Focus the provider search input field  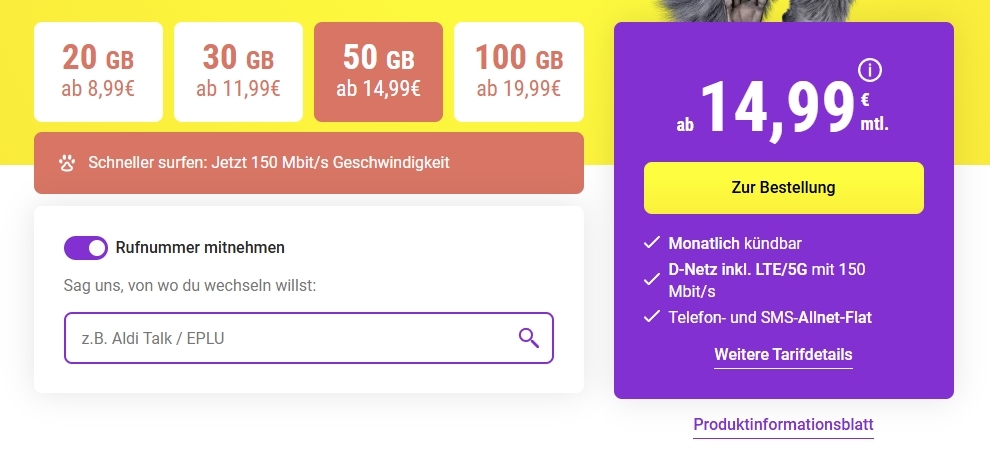[x=285, y=338]
